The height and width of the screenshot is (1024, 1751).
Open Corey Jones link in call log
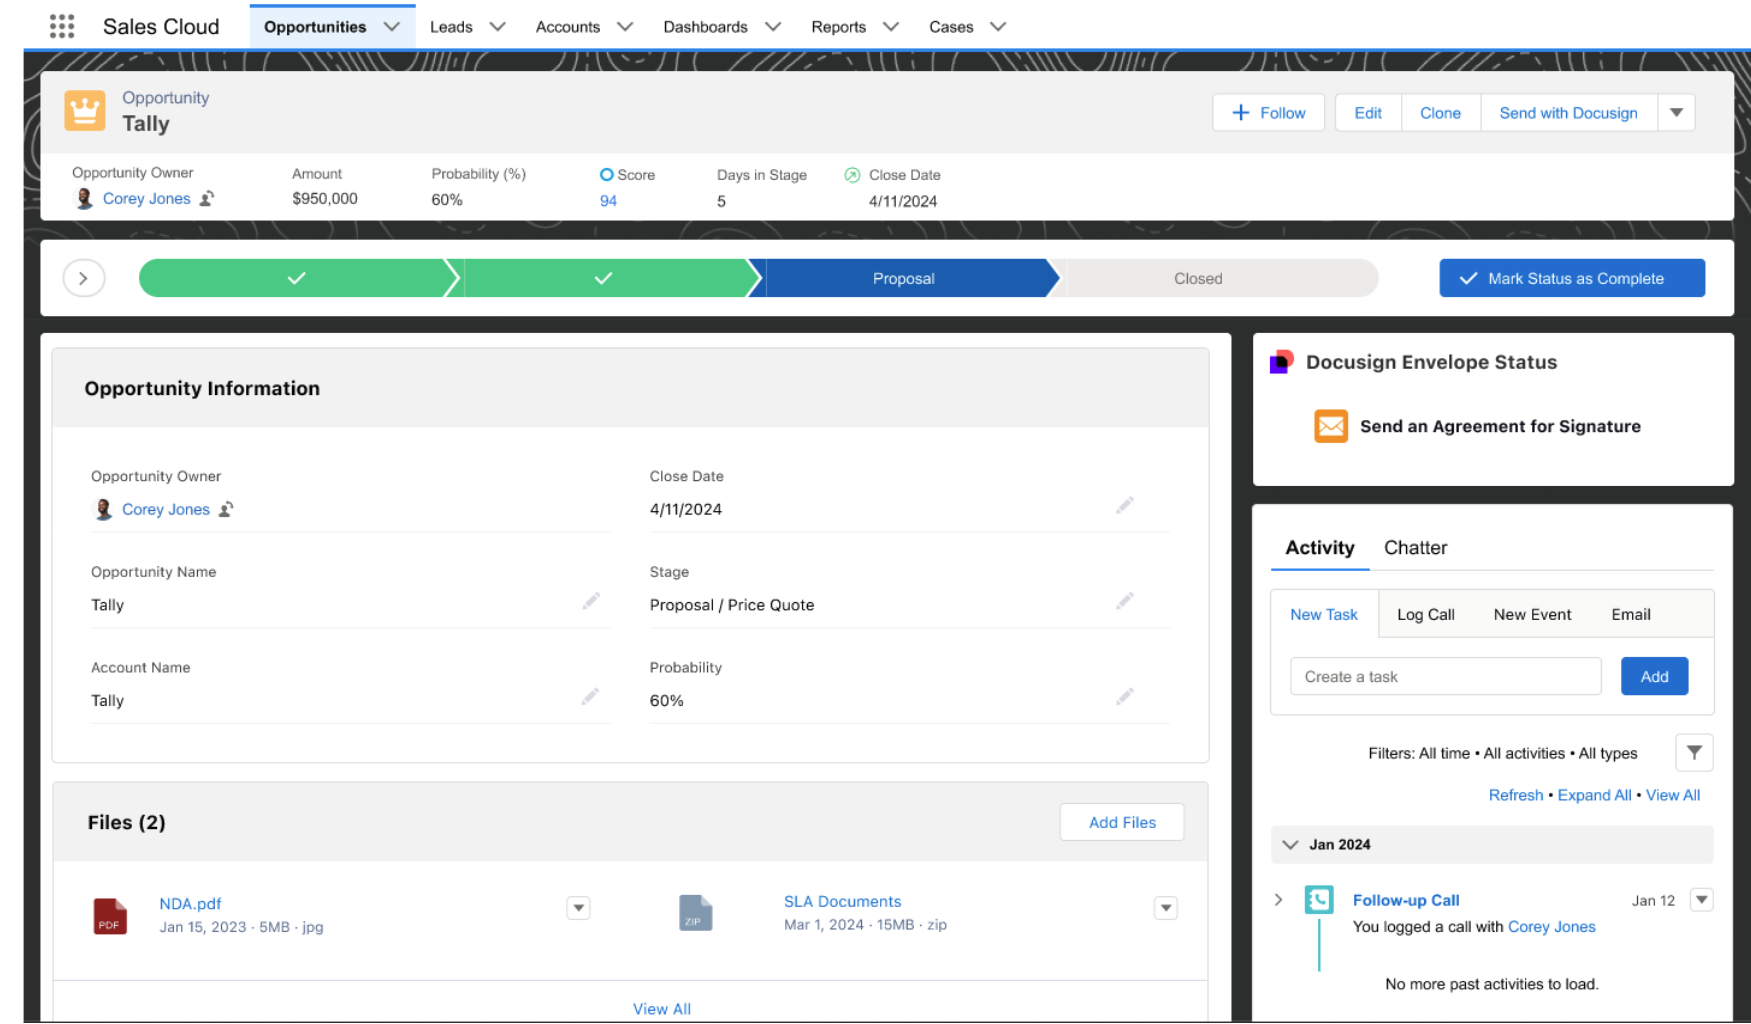[x=1551, y=927]
